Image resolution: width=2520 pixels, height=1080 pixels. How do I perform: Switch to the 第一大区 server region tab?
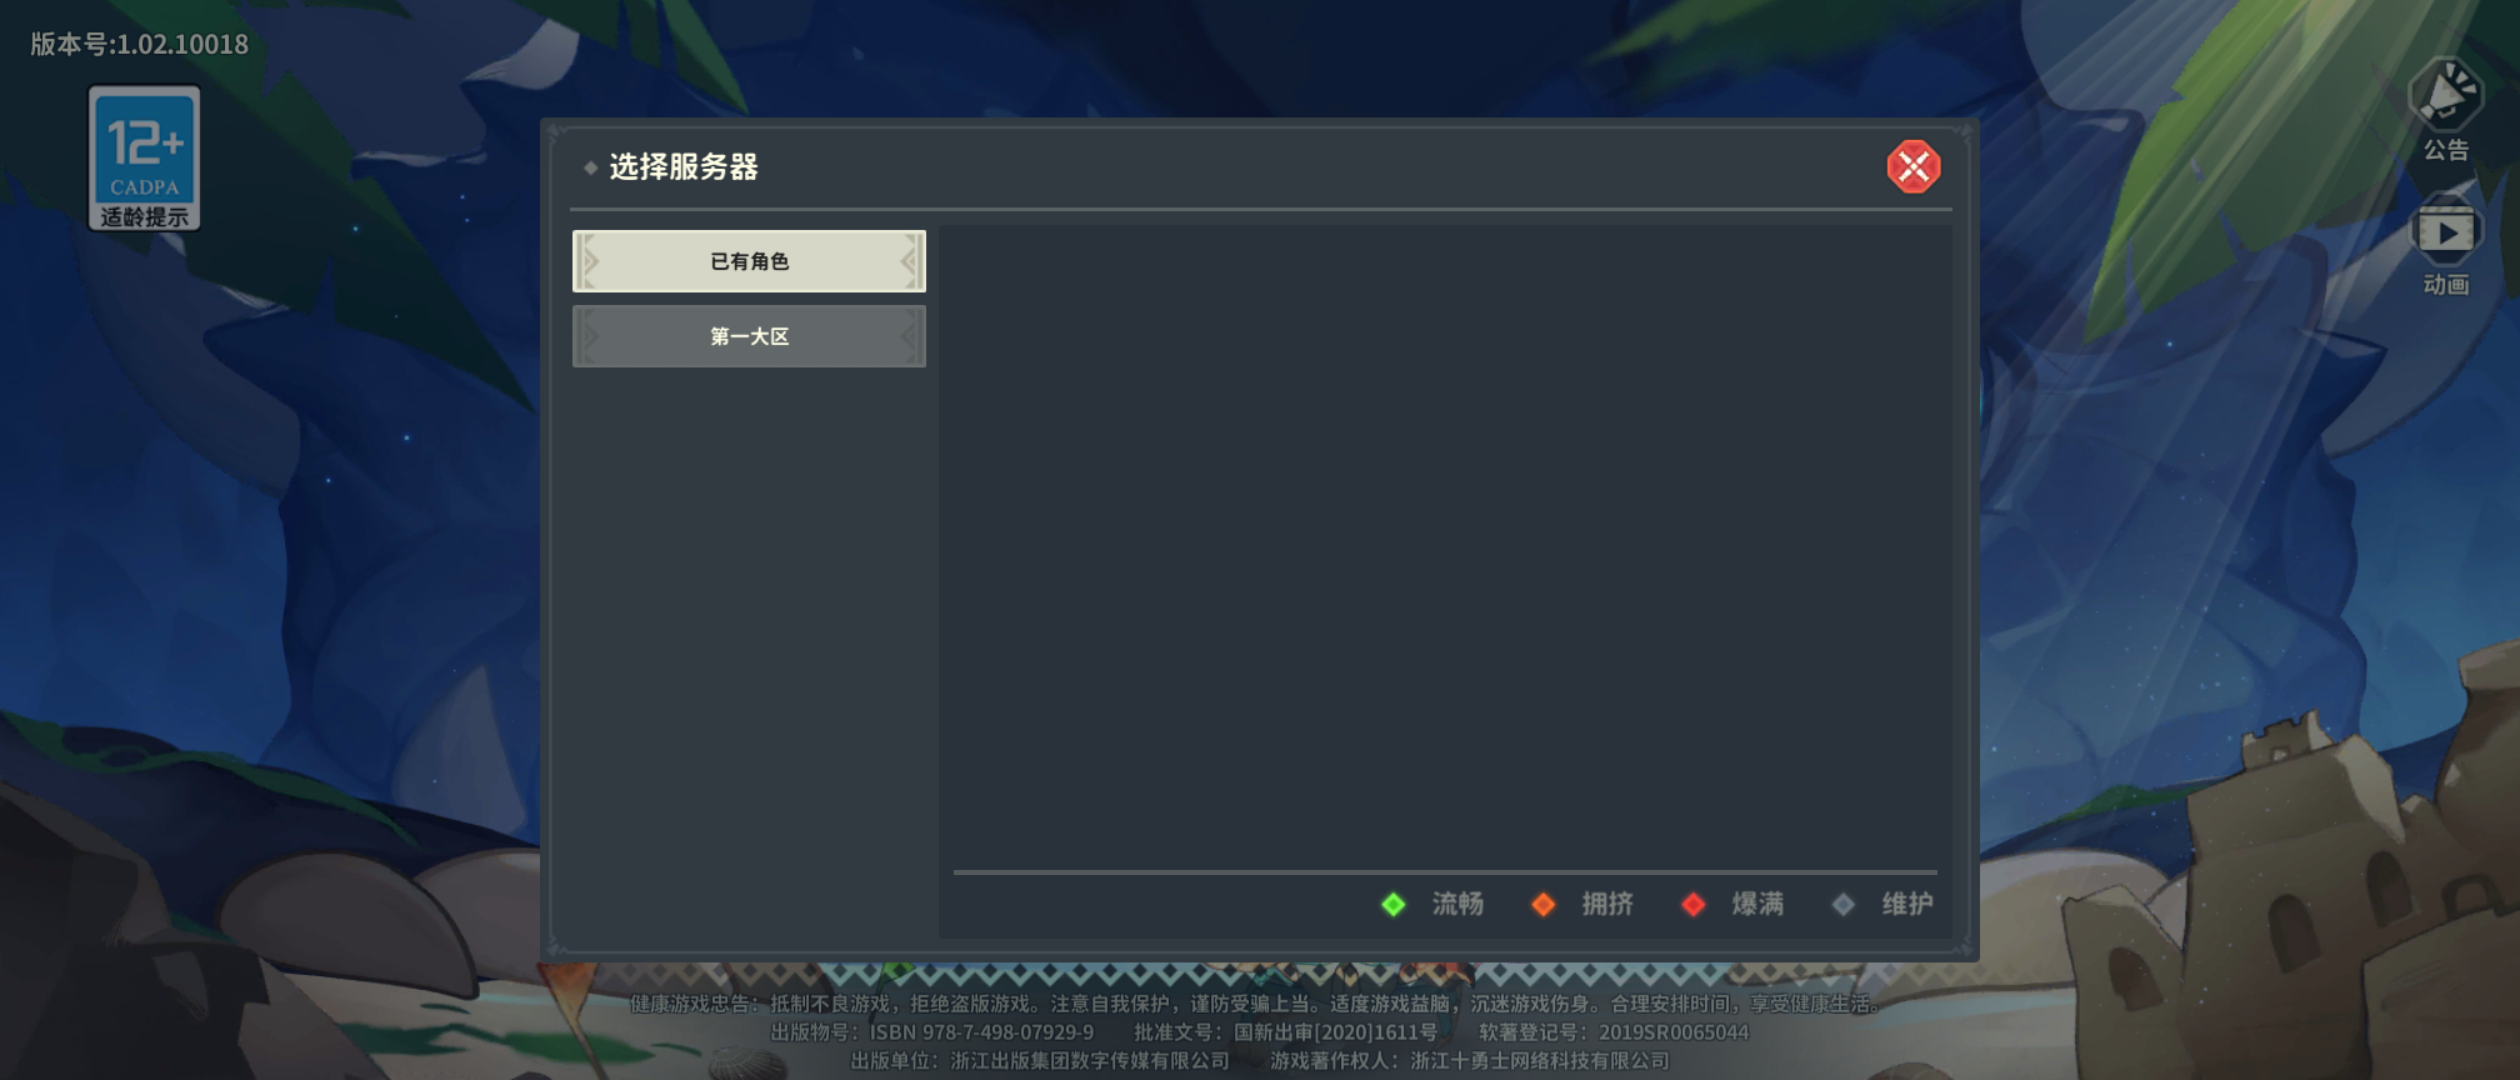(x=749, y=336)
